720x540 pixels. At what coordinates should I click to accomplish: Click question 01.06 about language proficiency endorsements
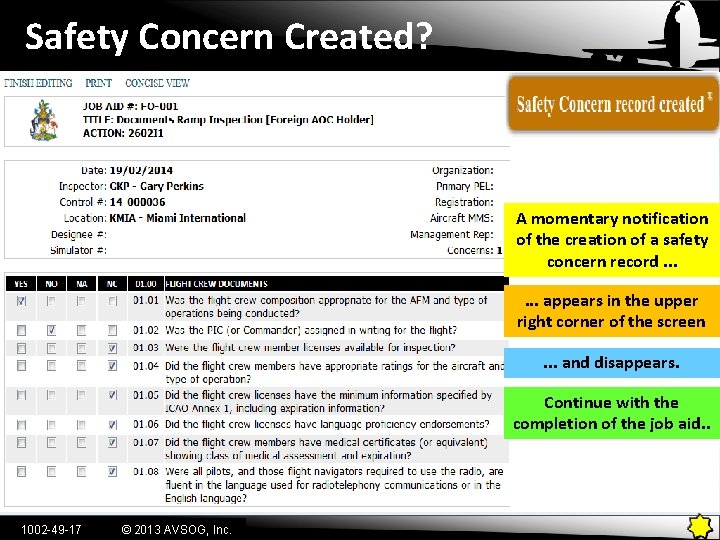[x=327, y=424]
